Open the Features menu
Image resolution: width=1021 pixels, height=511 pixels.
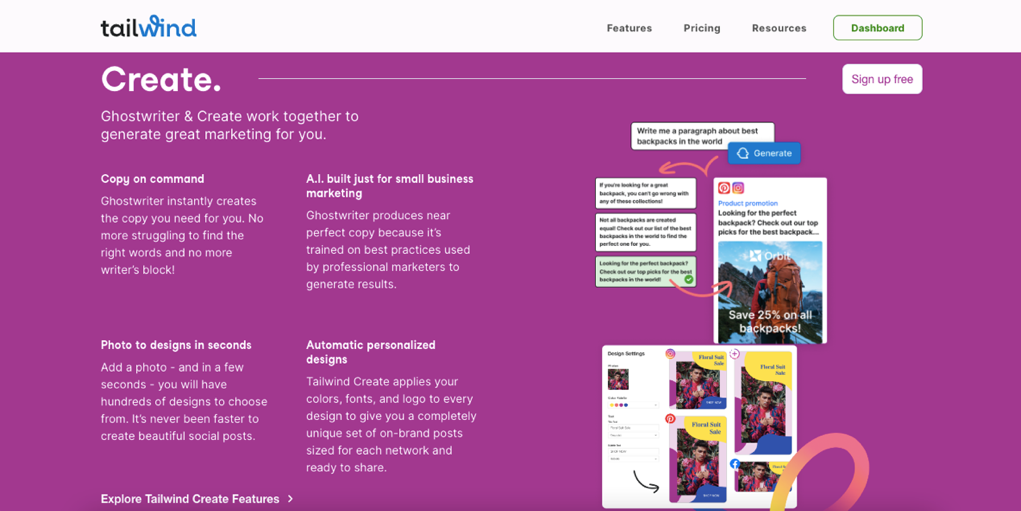(629, 28)
